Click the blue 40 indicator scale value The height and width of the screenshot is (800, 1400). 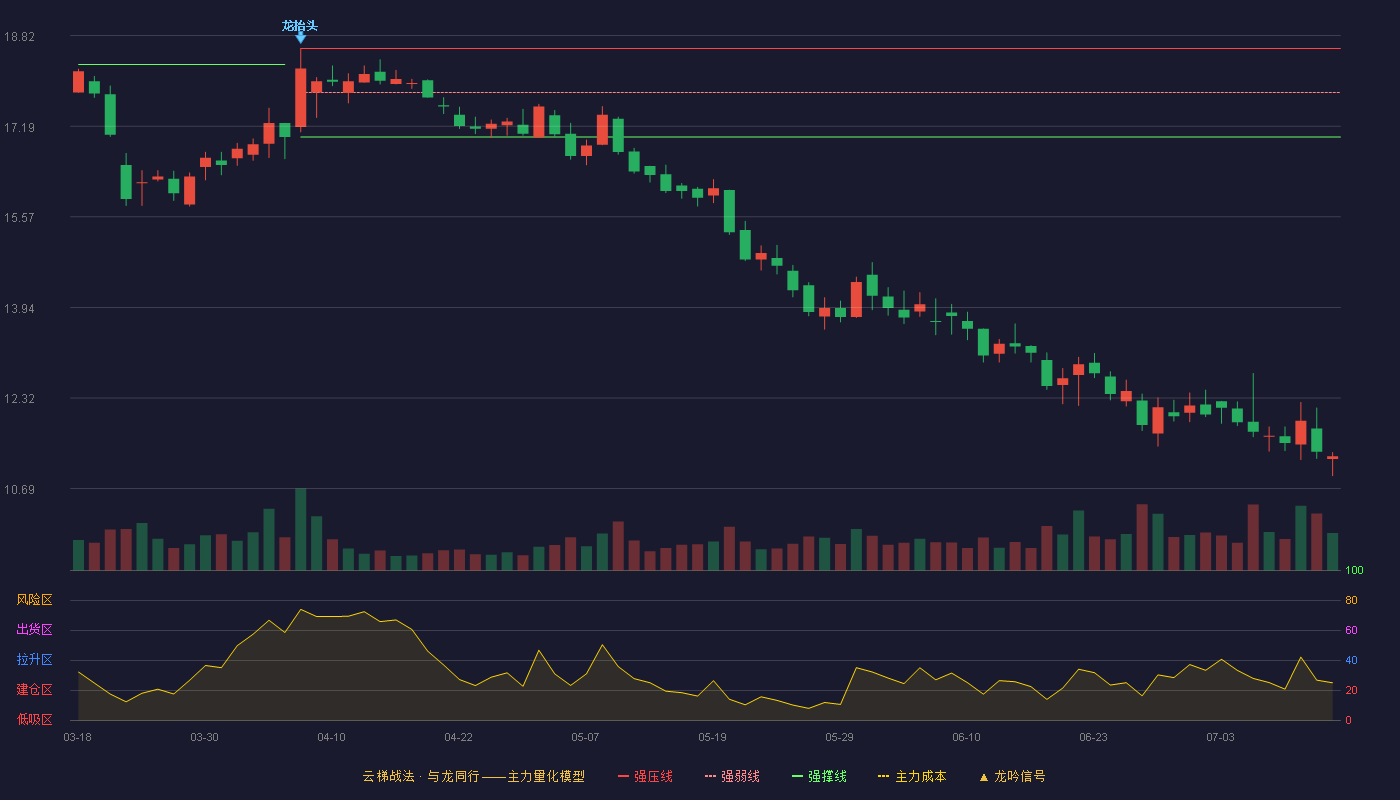click(x=1351, y=660)
